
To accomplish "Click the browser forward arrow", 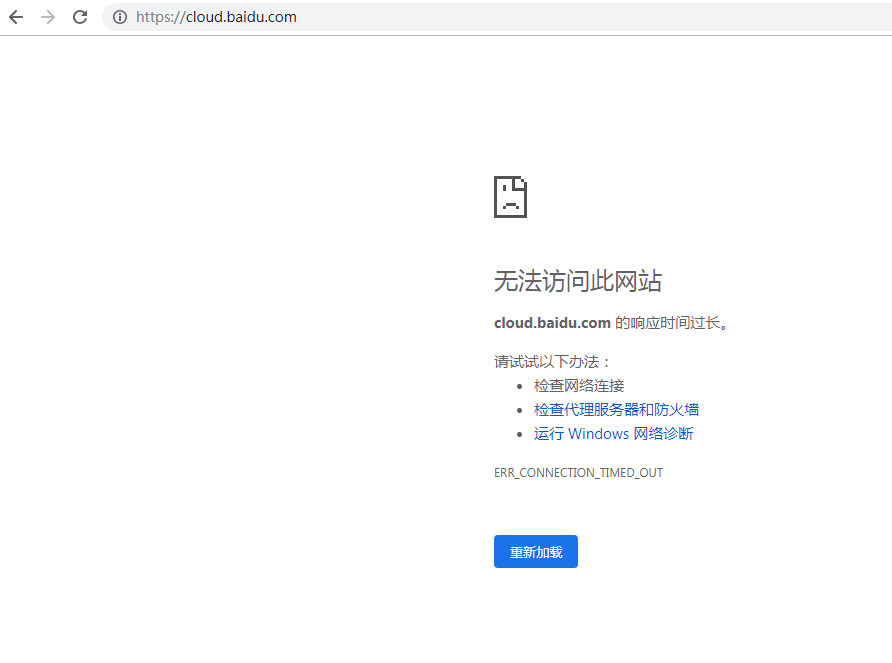I will point(48,17).
